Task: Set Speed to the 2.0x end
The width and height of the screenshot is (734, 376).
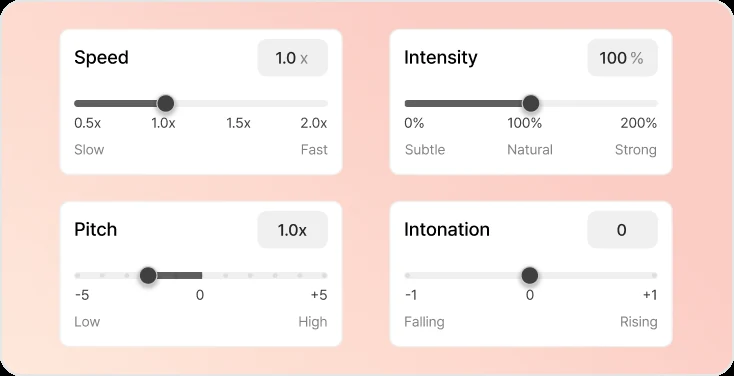Action: [325, 103]
